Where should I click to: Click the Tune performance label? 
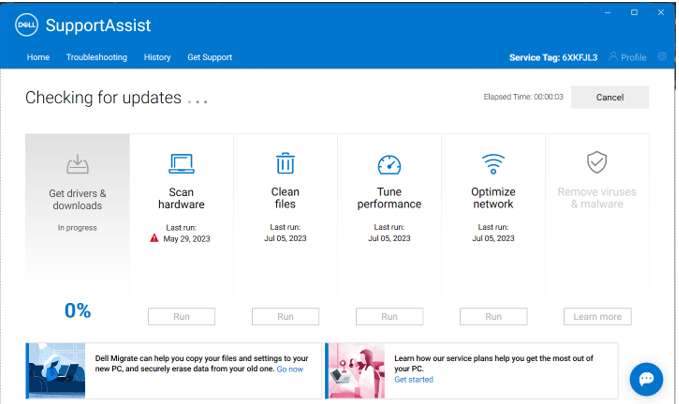[389, 198]
